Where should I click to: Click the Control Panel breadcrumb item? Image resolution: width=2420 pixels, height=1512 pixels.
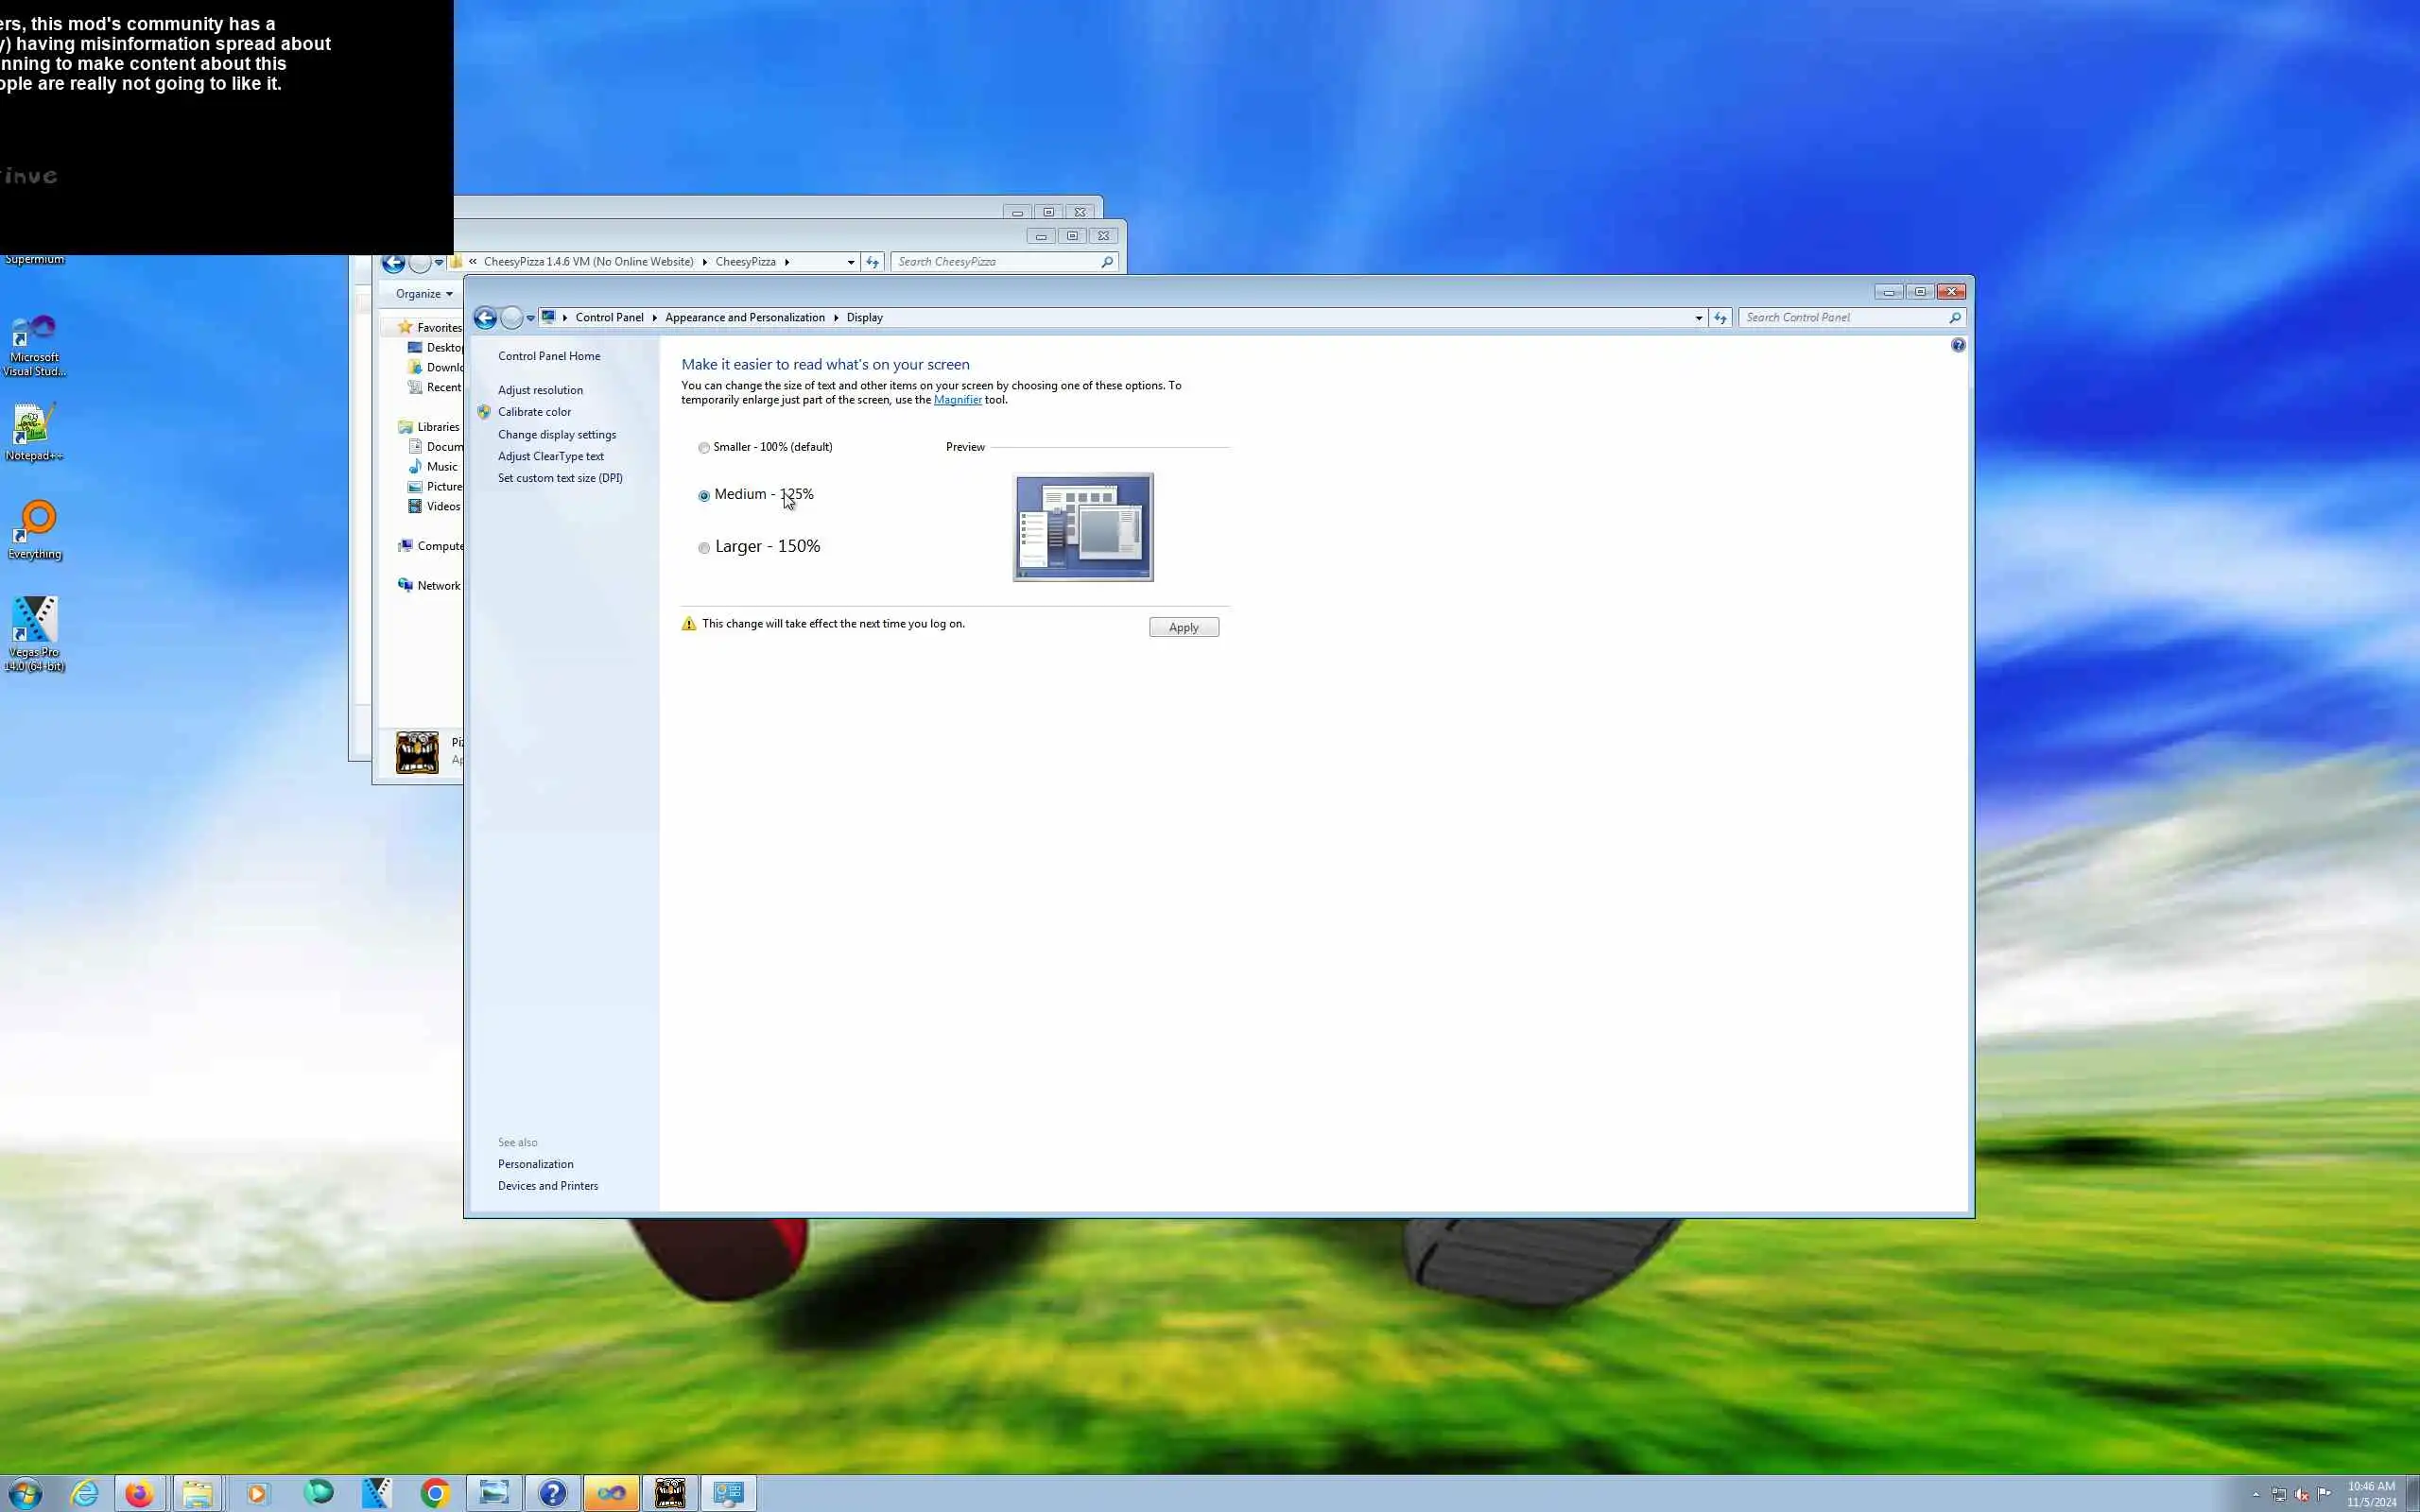coord(609,318)
